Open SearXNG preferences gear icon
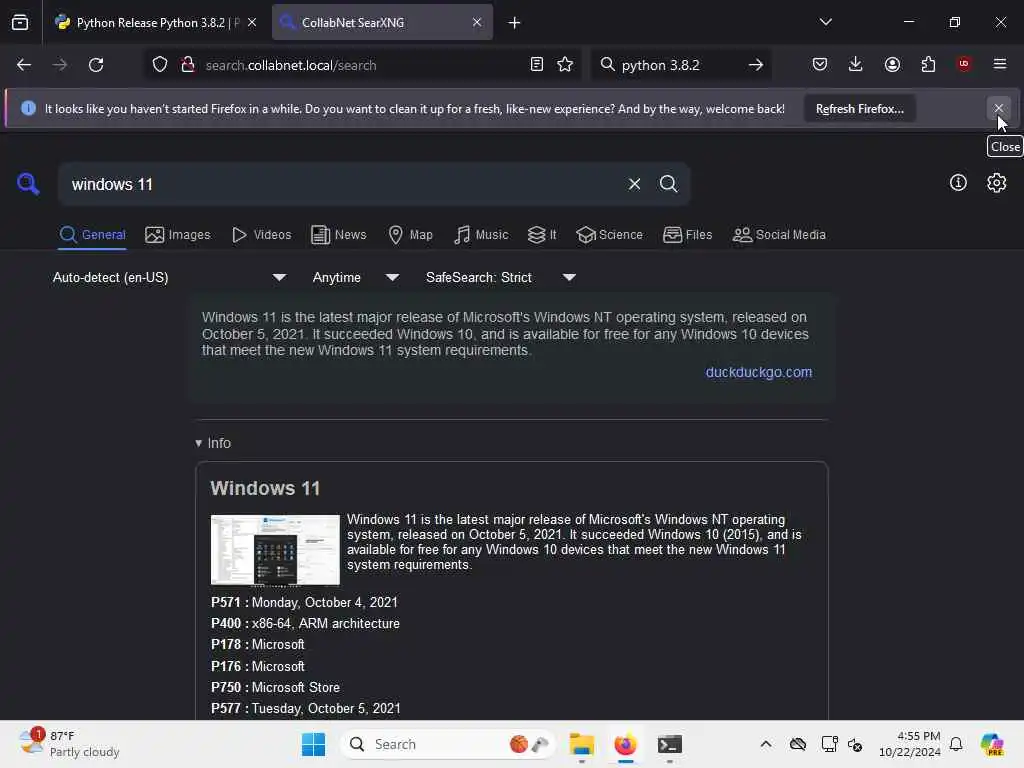The image size is (1024, 768). coord(997,183)
